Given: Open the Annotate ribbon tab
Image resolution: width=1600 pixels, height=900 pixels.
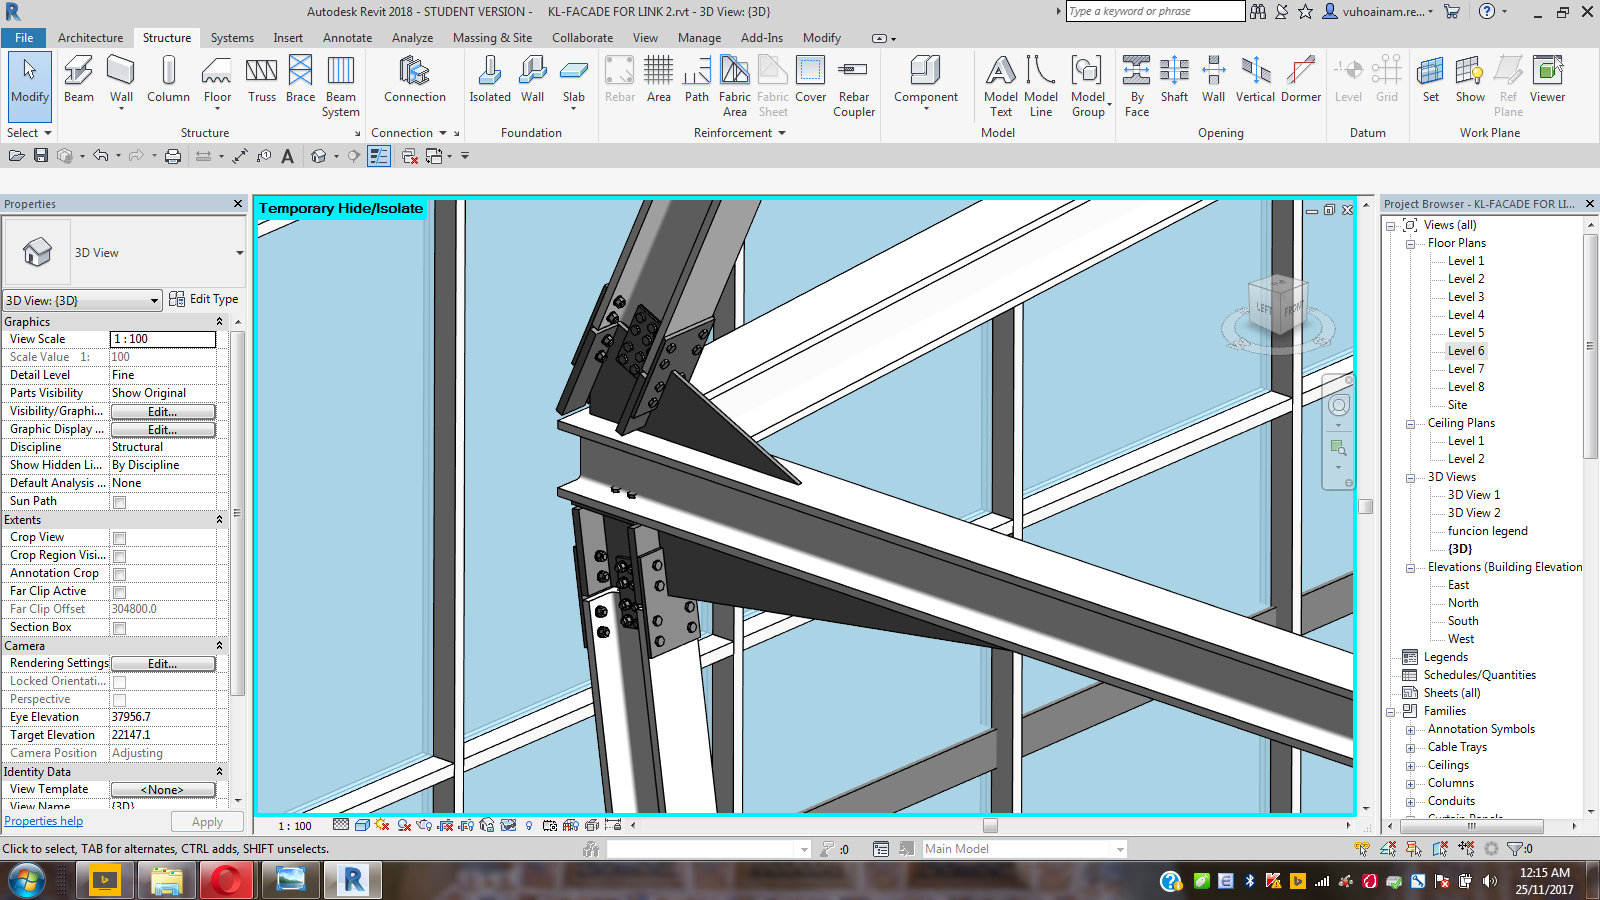Looking at the screenshot, I should (347, 38).
